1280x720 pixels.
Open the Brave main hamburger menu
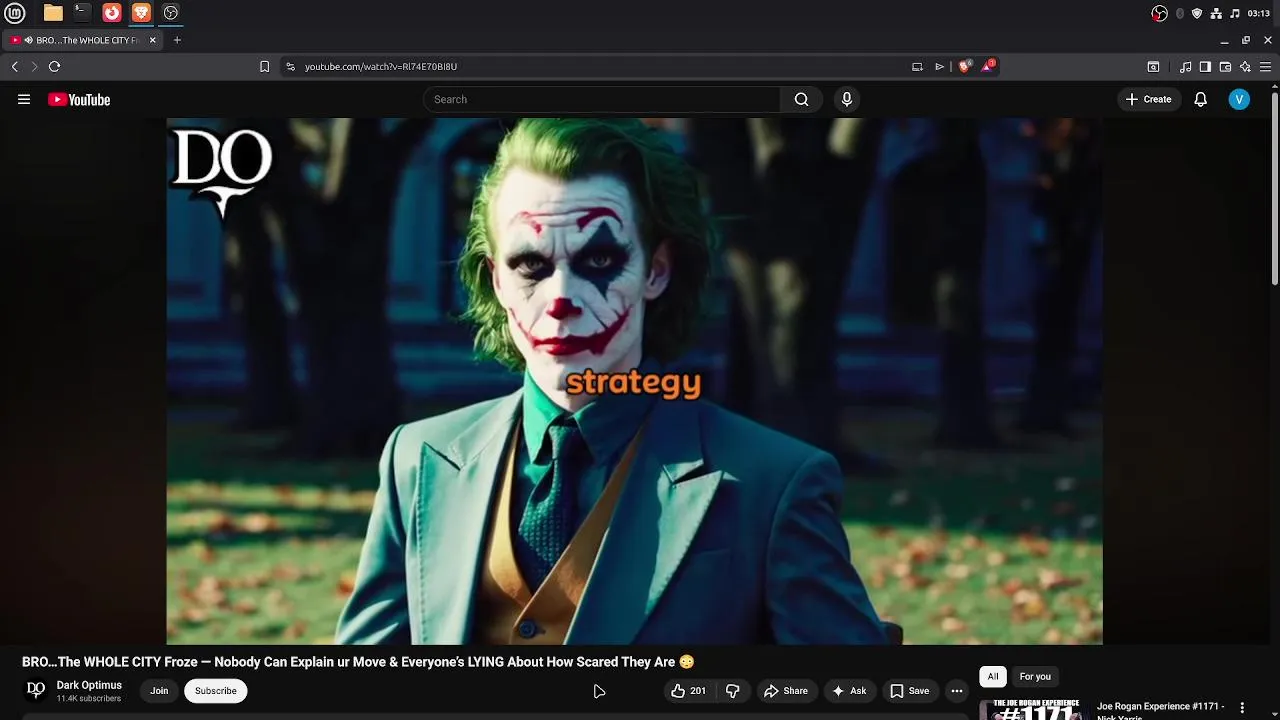tap(1265, 66)
